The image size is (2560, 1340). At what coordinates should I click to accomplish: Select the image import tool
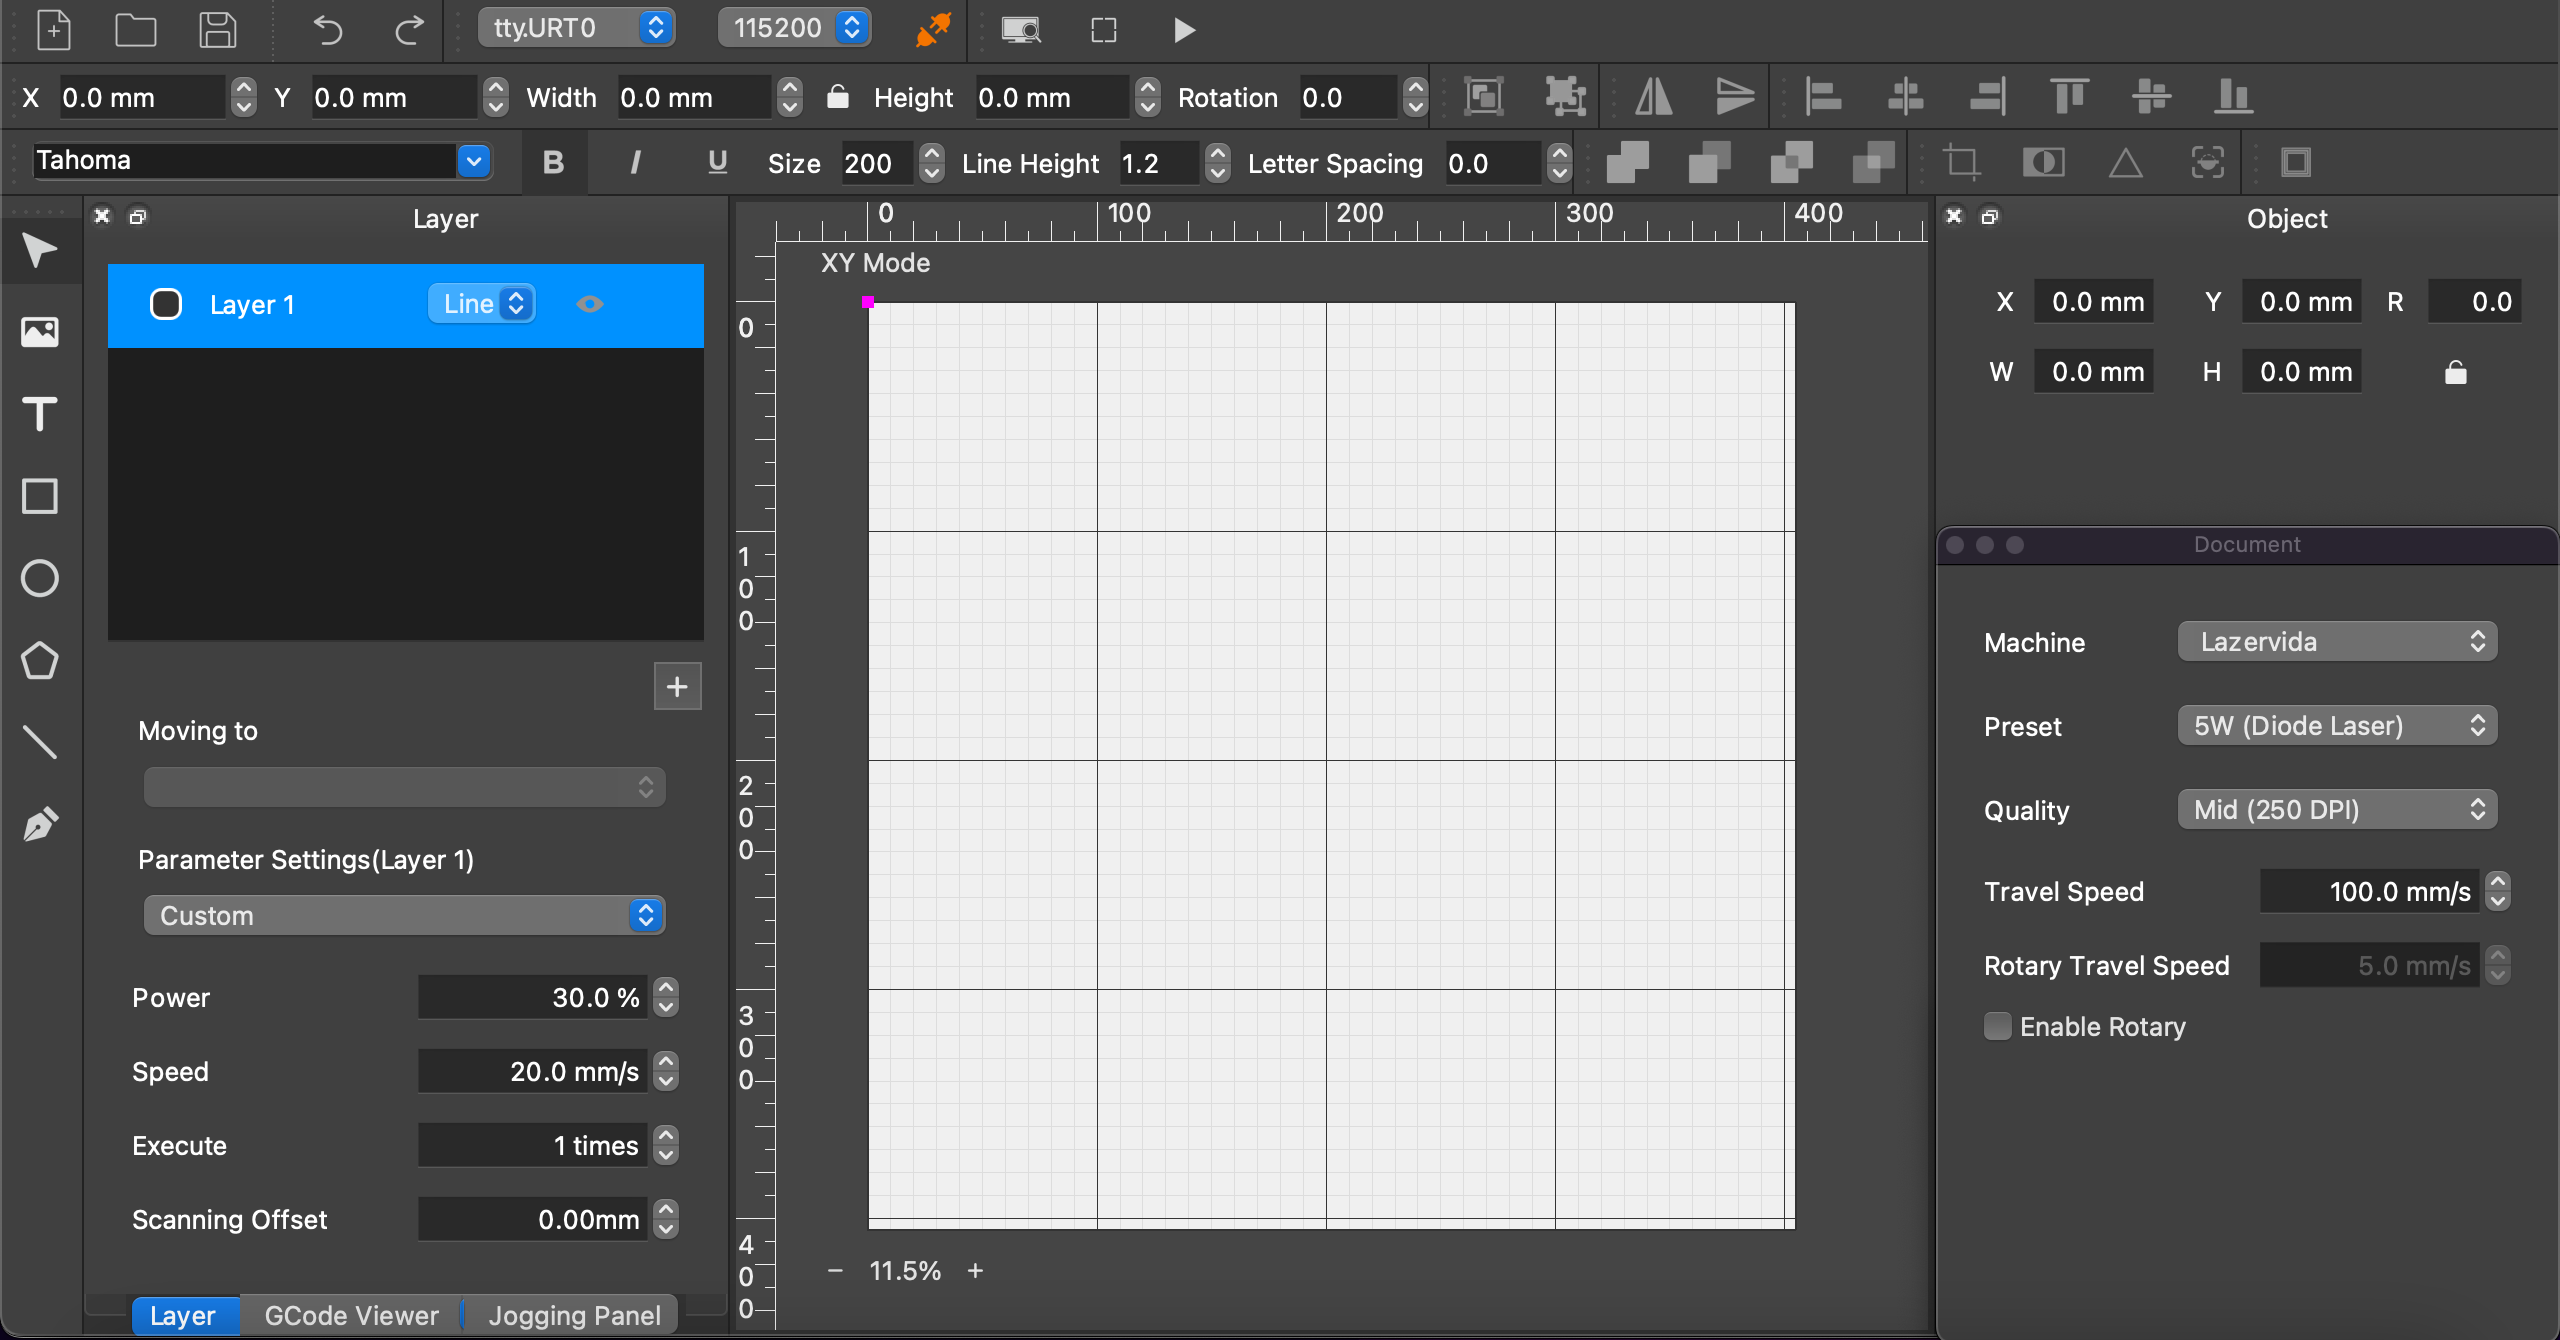(x=40, y=332)
